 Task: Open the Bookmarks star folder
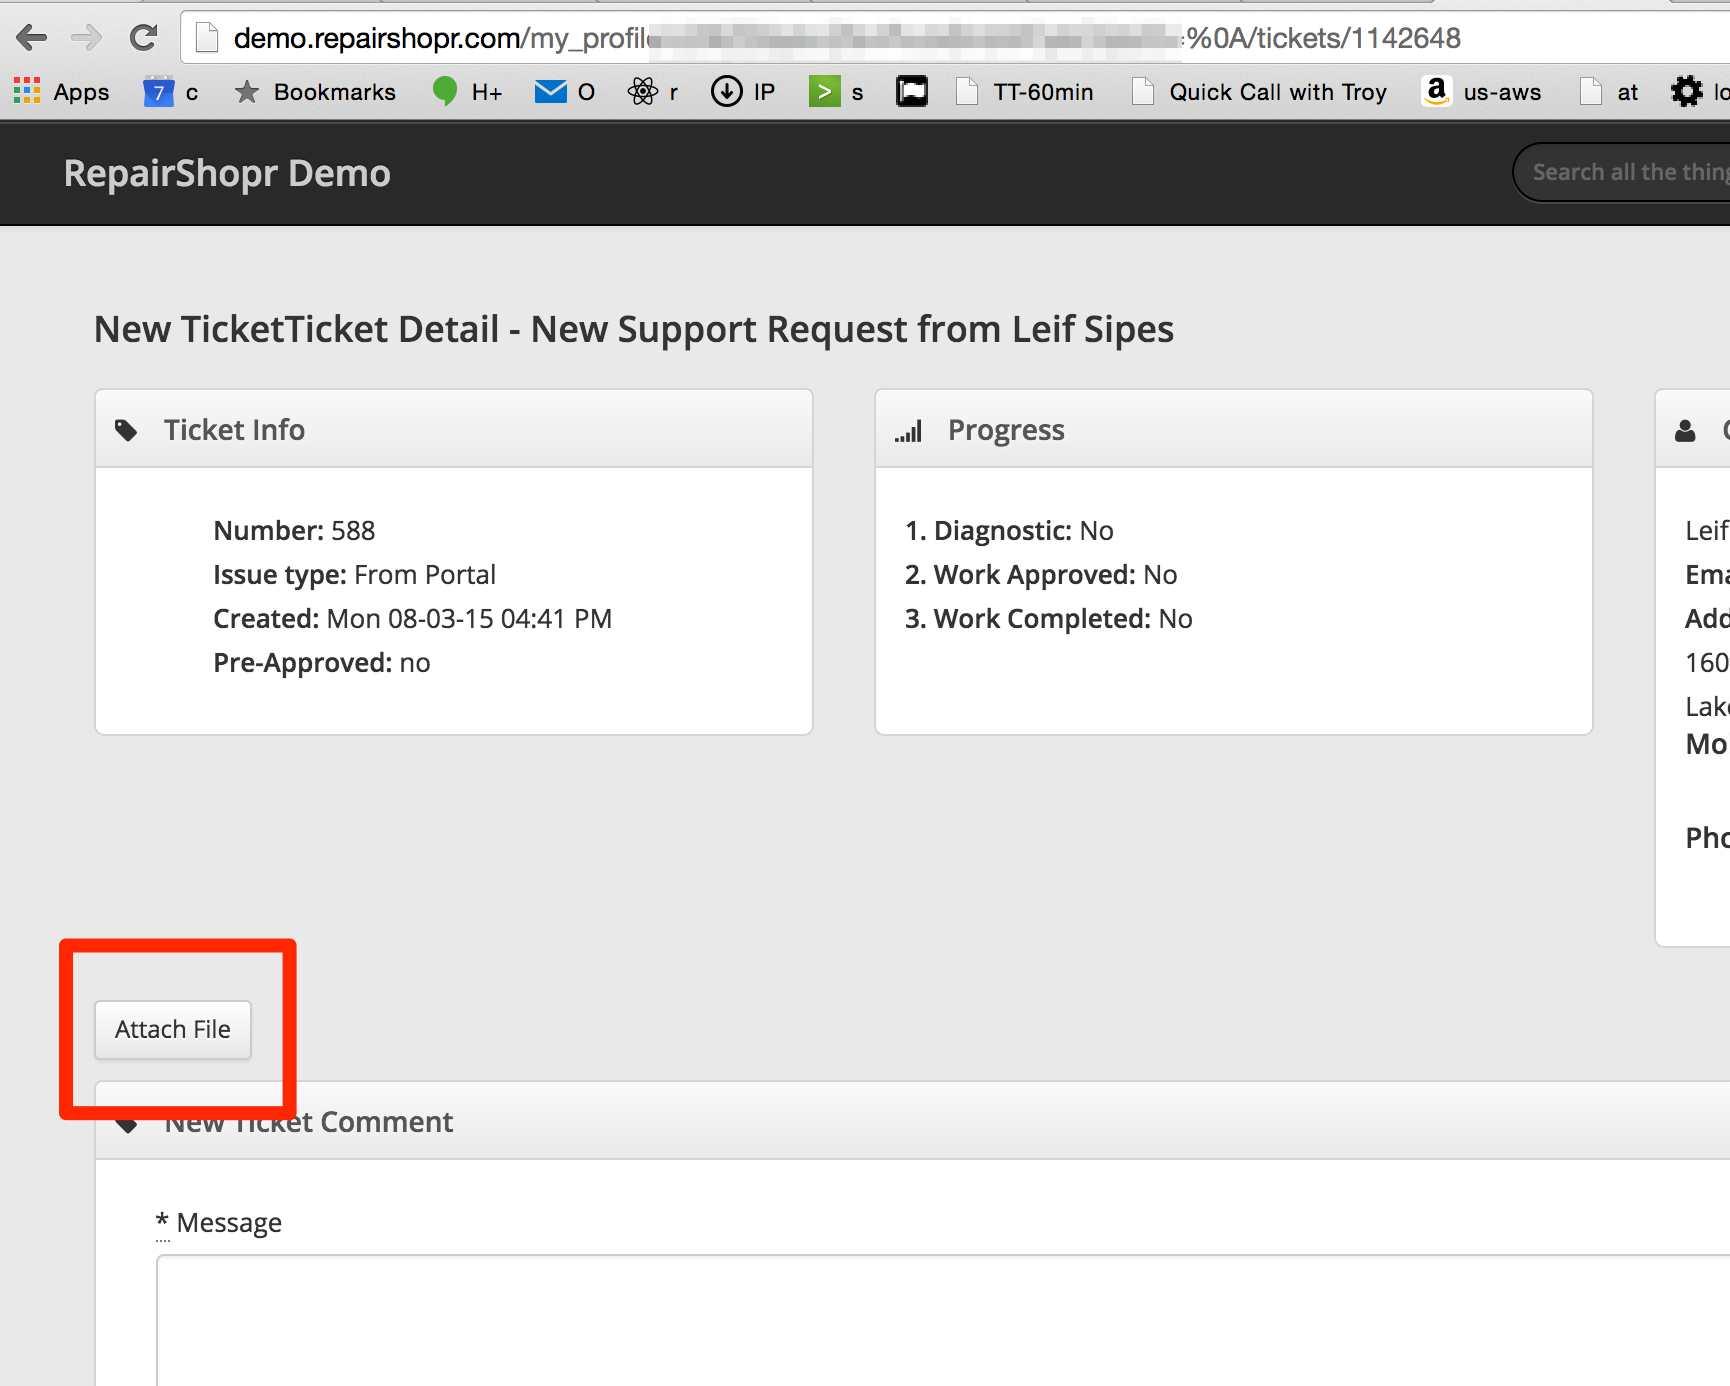(315, 92)
